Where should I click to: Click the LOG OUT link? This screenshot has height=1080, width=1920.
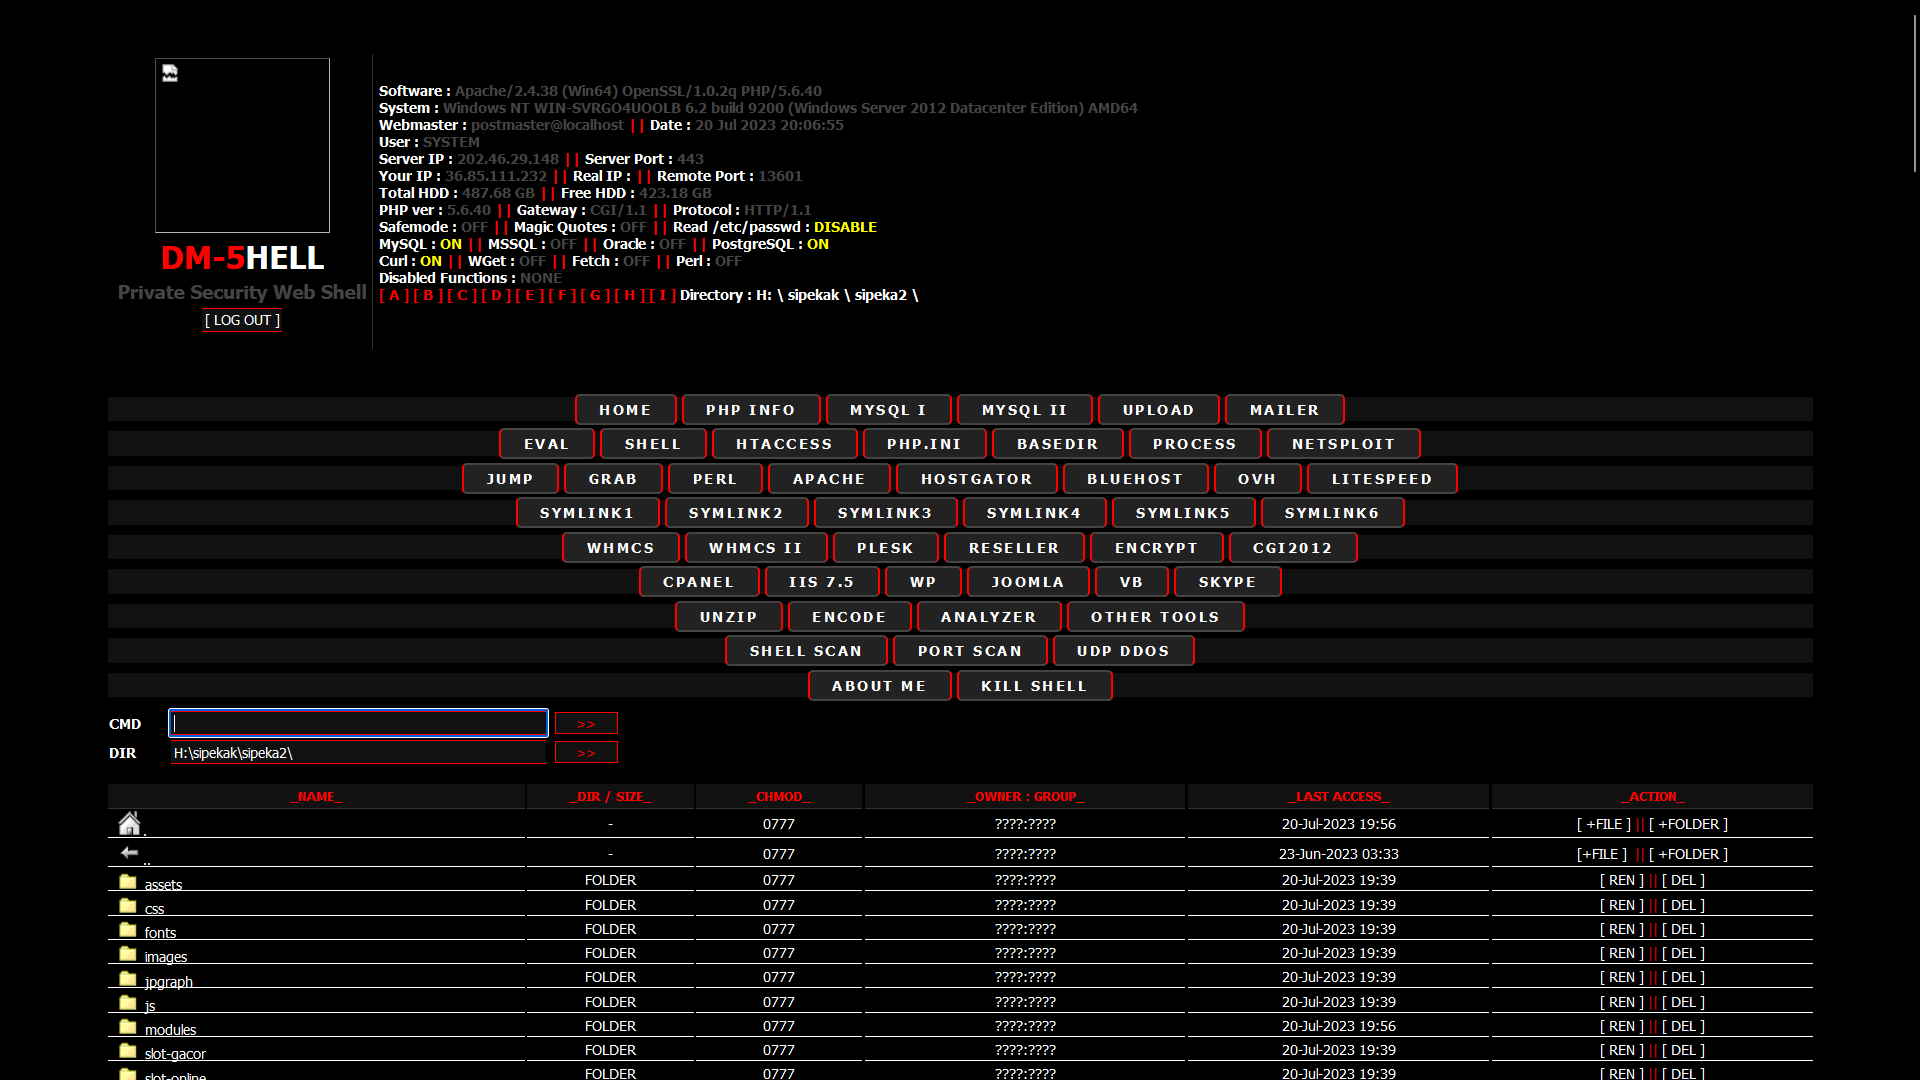click(x=242, y=320)
